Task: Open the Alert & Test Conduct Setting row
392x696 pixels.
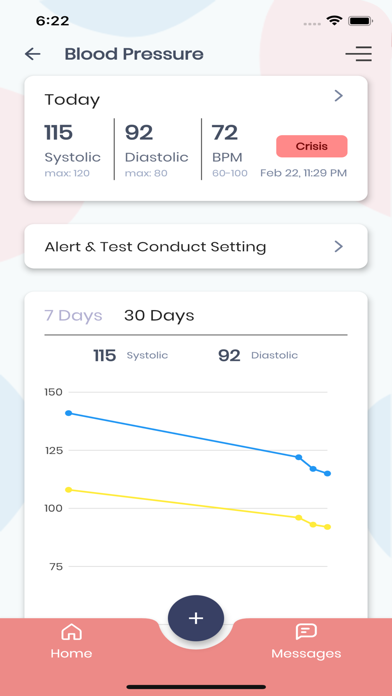Action: (196, 246)
